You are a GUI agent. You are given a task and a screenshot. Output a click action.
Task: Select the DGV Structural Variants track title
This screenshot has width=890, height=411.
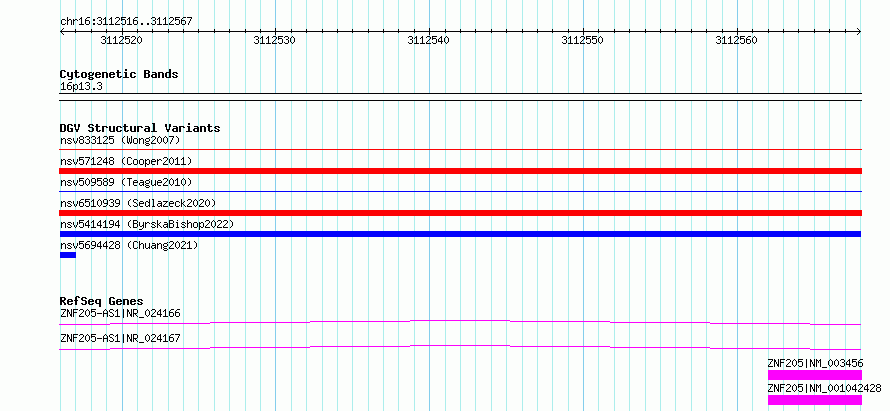pos(140,128)
